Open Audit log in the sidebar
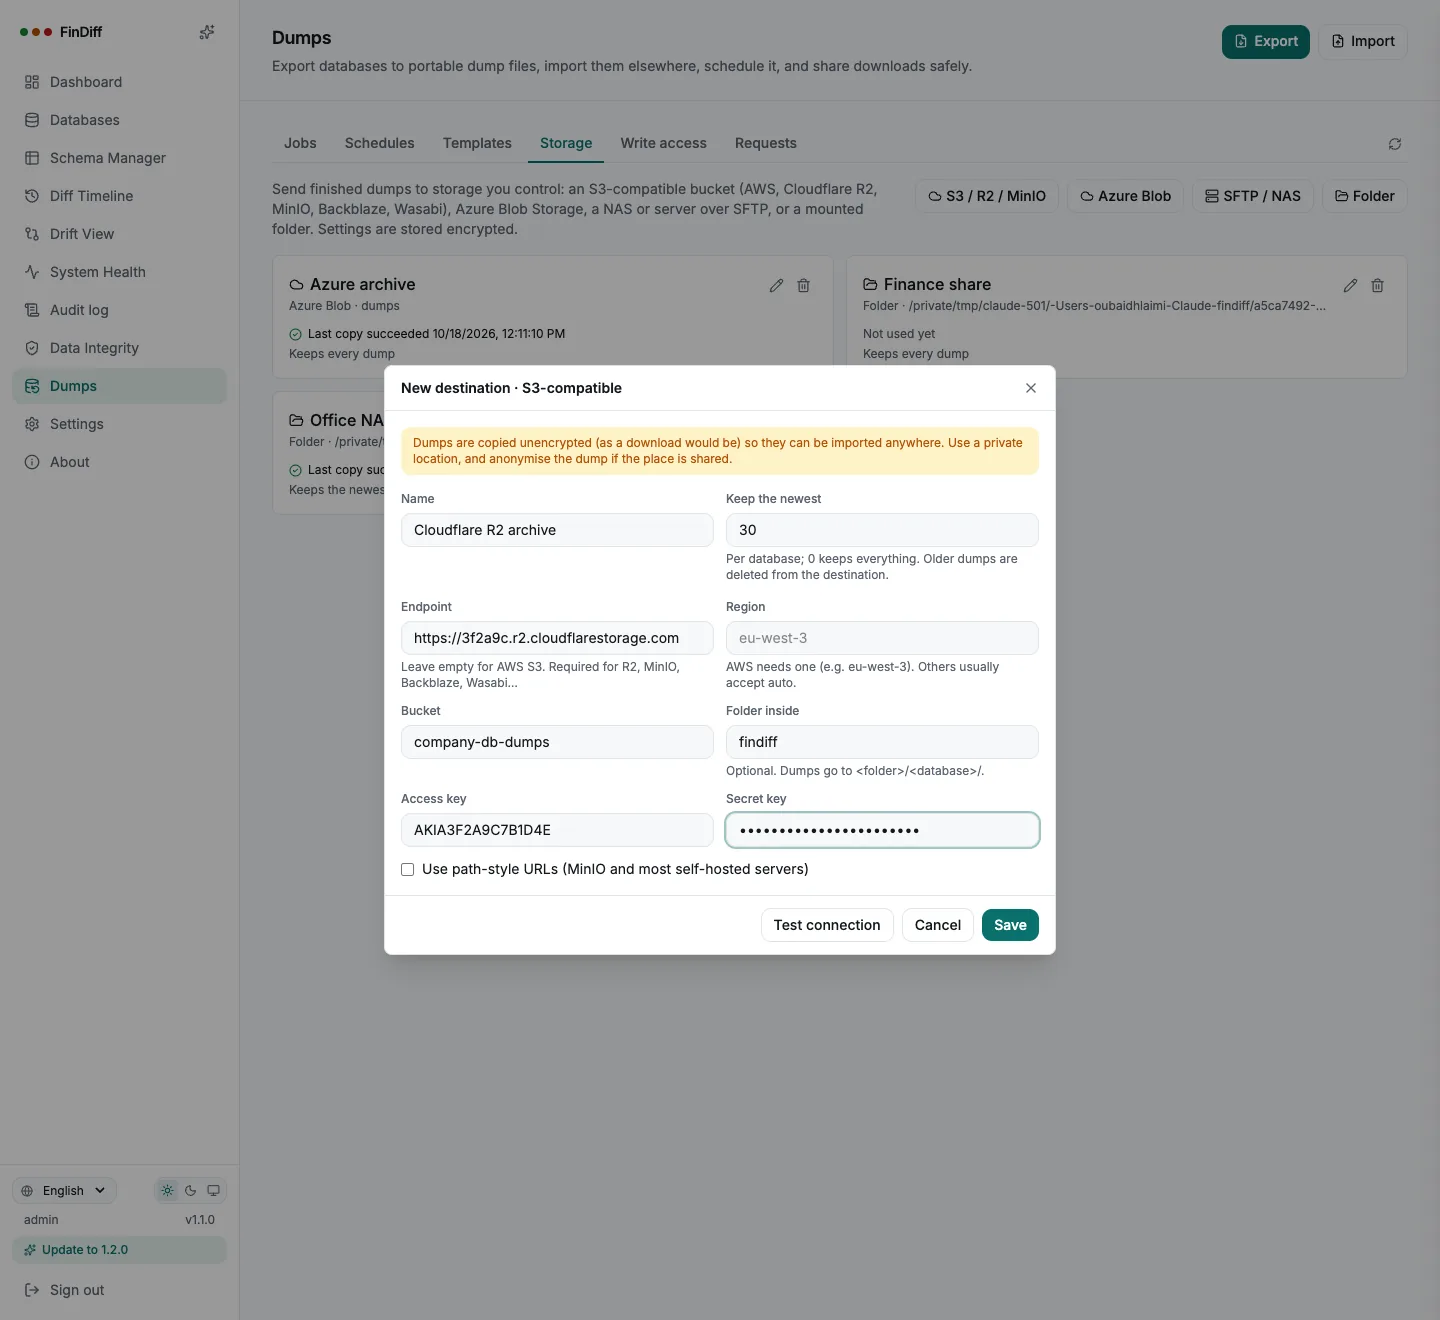The width and height of the screenshot is (1440, 1320). [x=119, y=310]
